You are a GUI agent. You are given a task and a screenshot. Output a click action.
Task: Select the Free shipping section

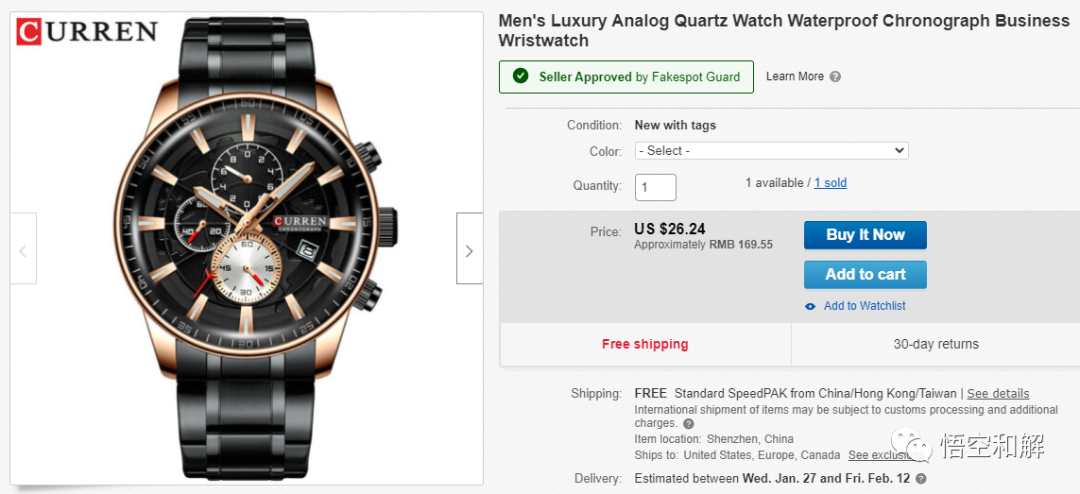[645, 344]
